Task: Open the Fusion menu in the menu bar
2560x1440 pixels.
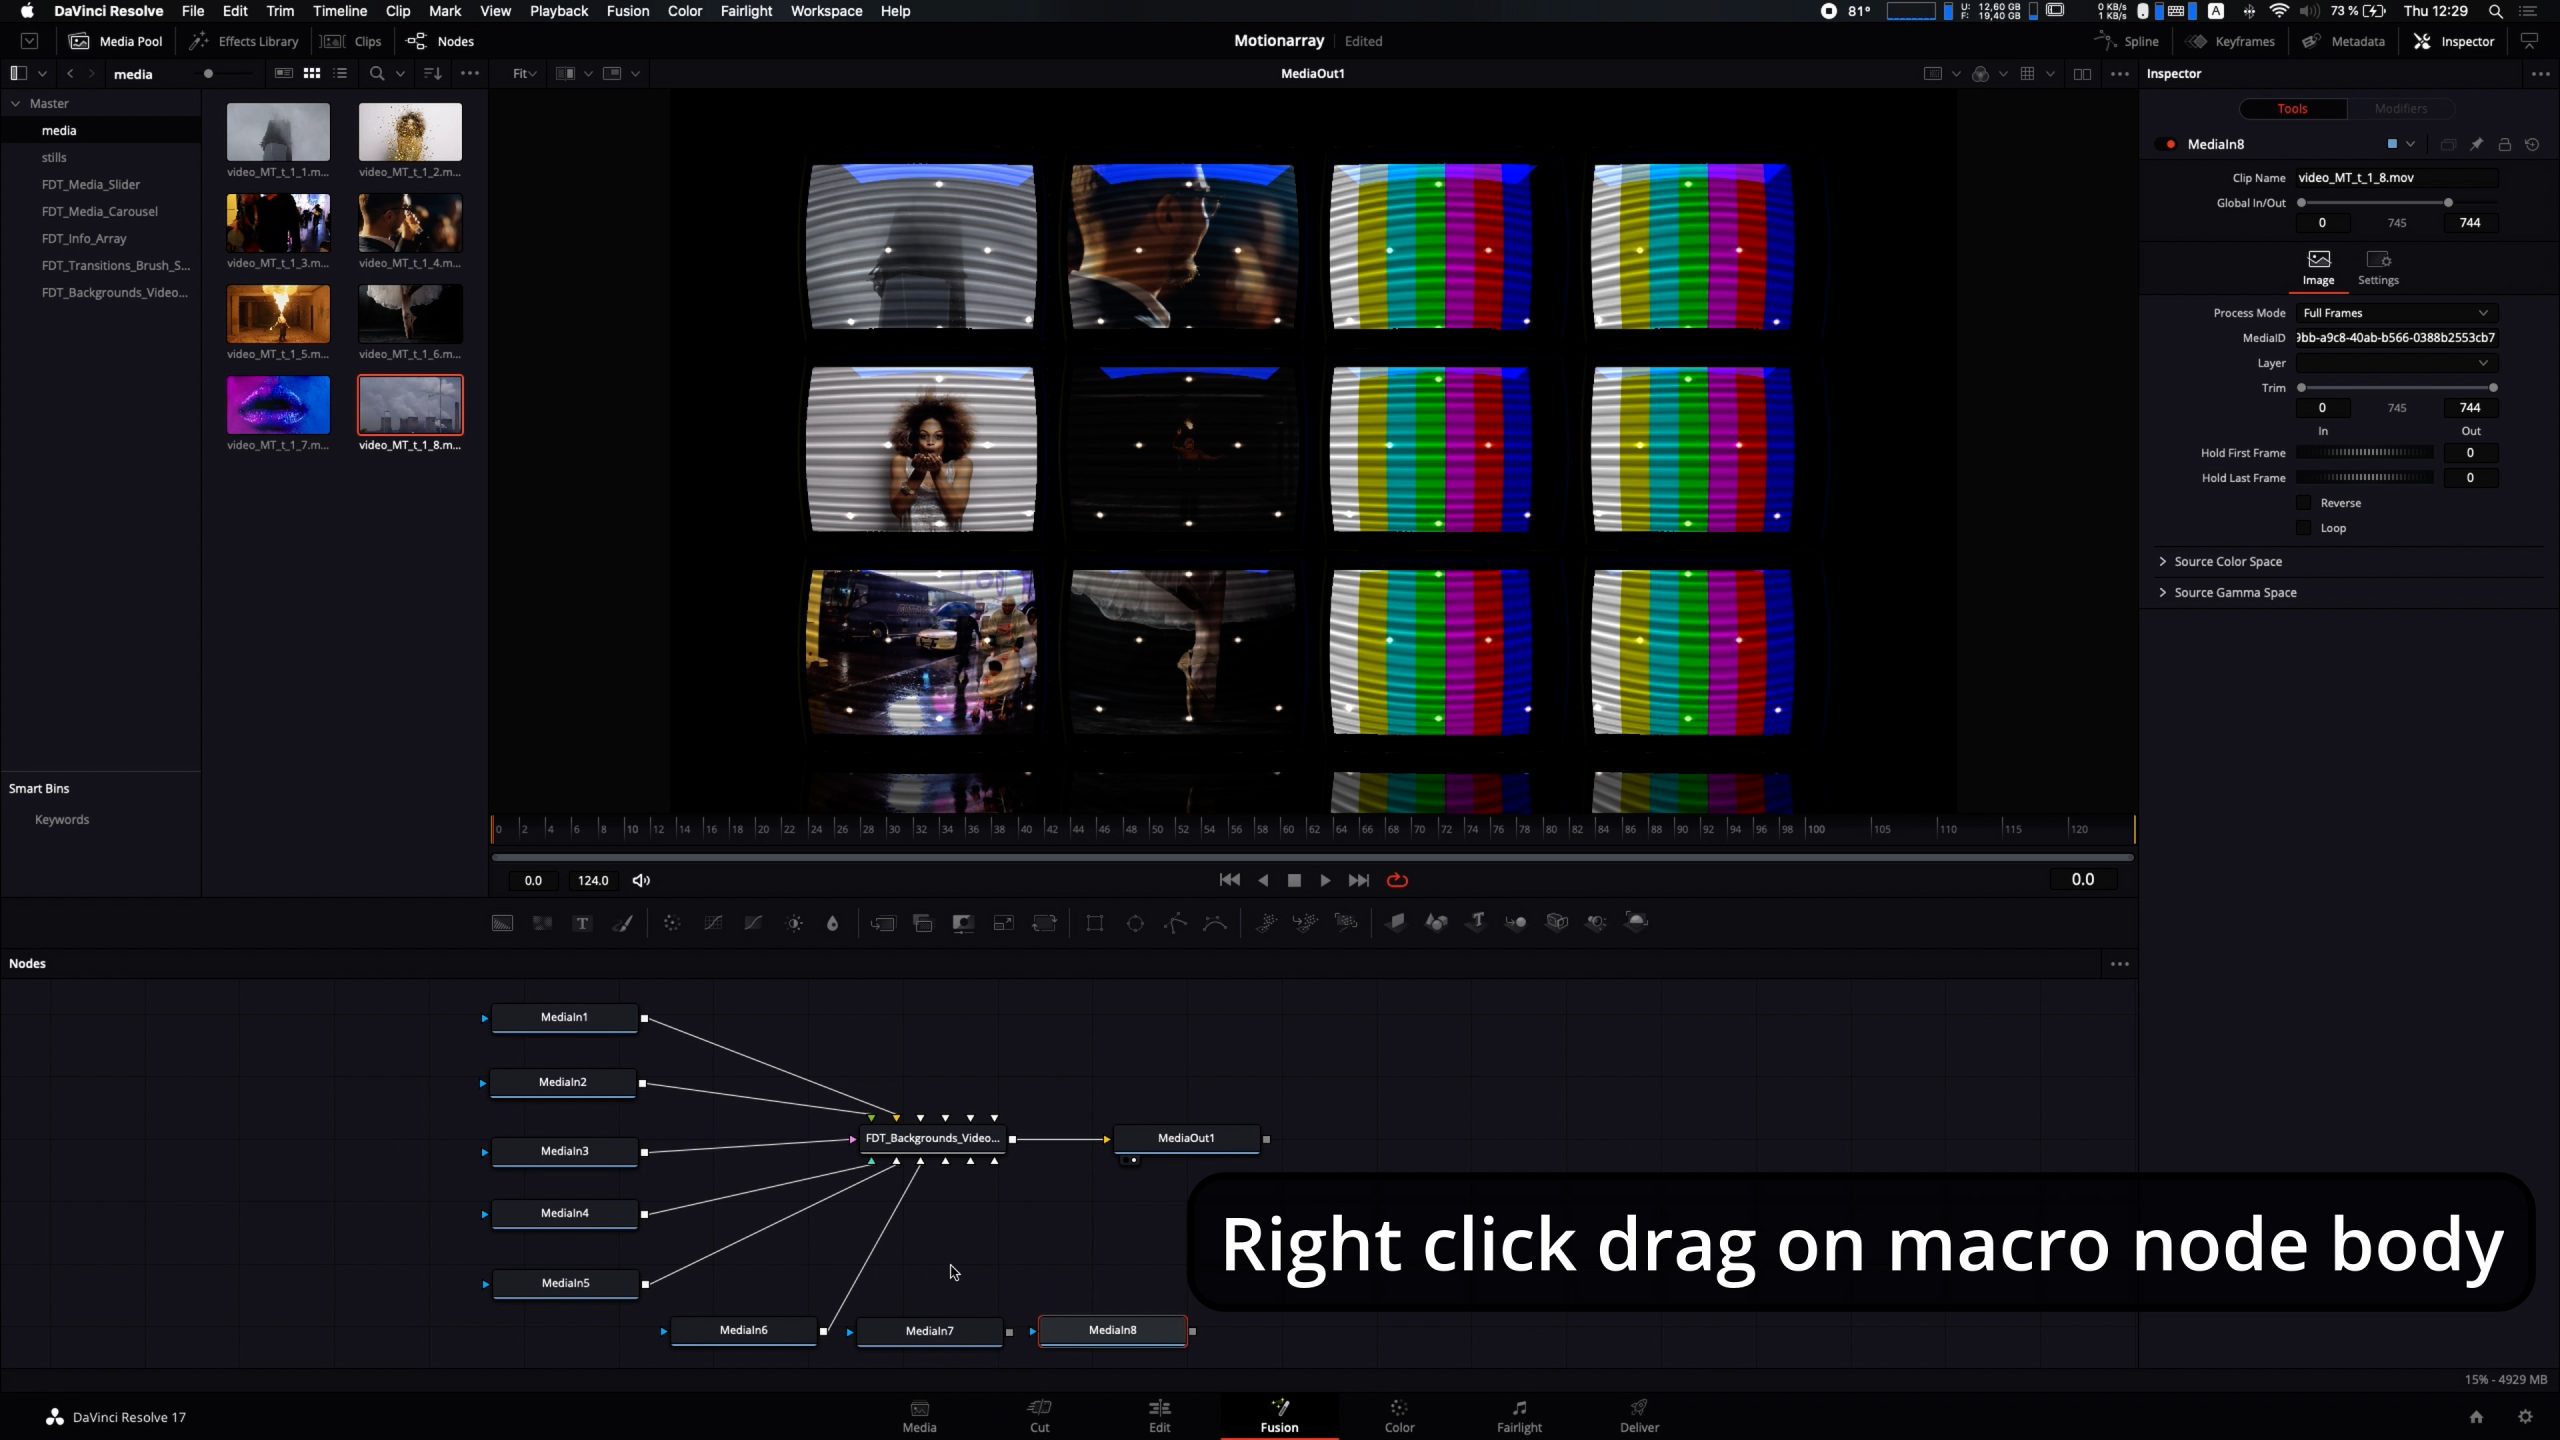Action: (628, 11)
